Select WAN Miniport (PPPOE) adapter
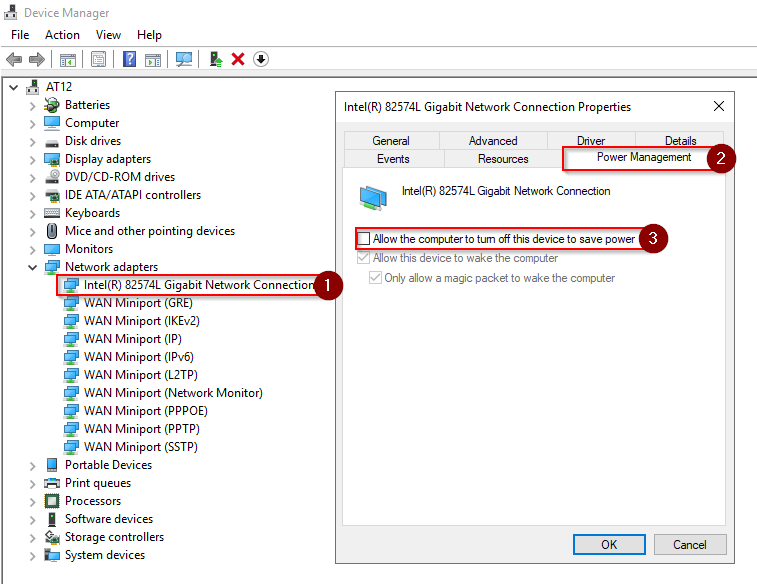The image size is (757, 584). 146,411
